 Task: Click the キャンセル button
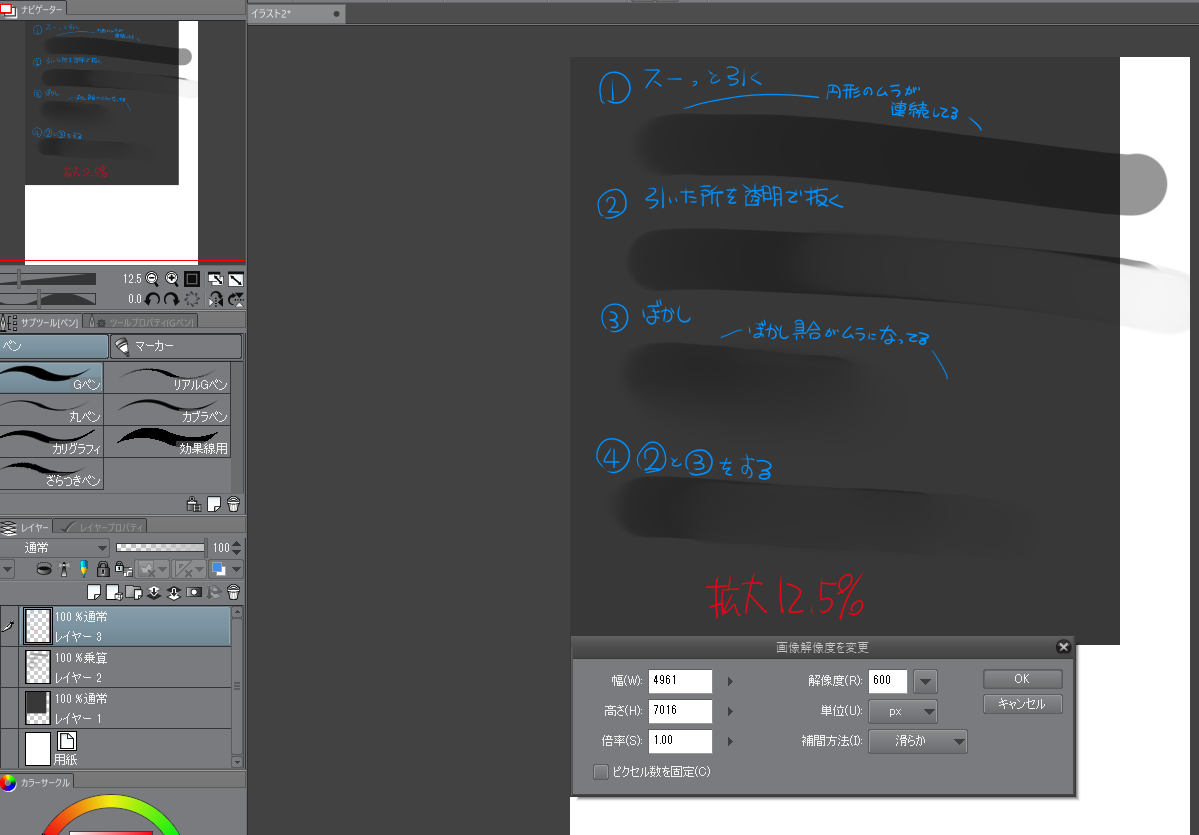(1022, 704)
